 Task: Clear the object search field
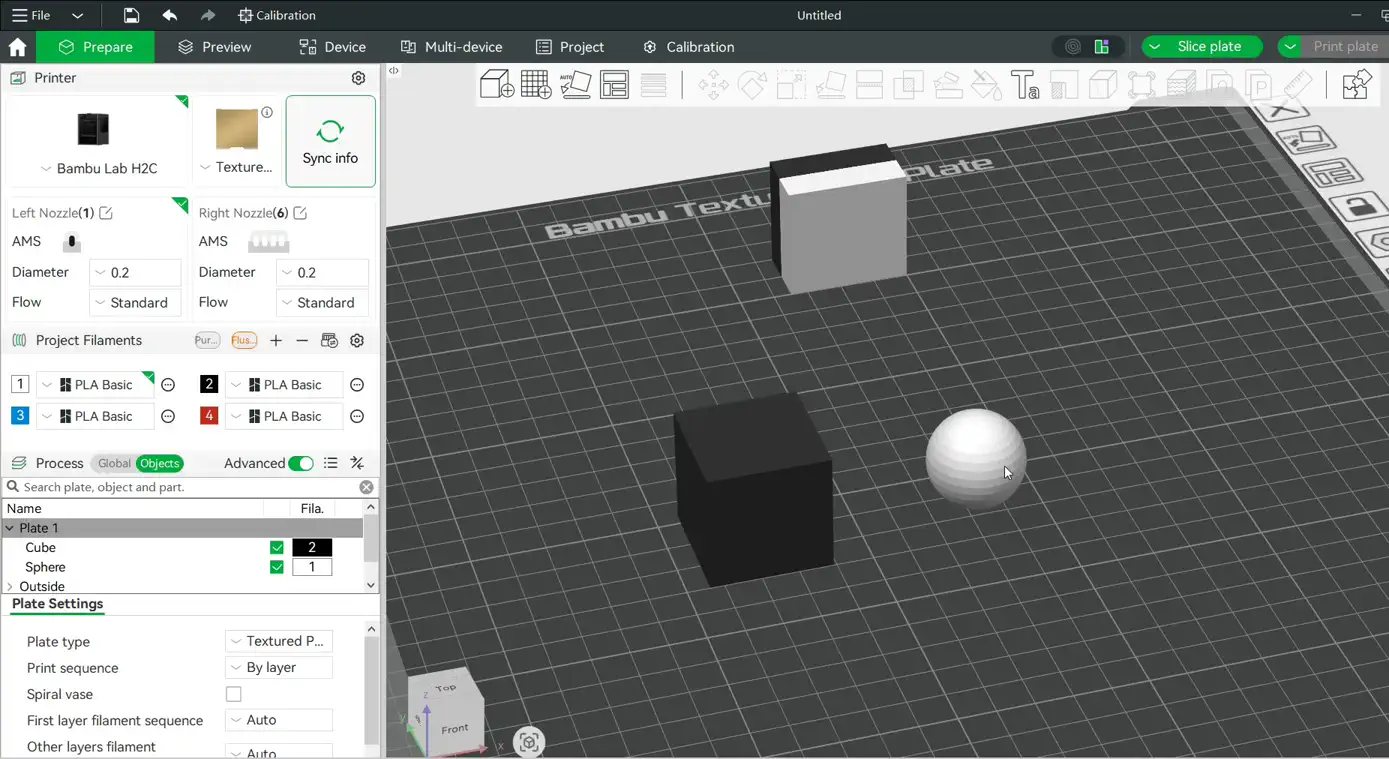tap(366, 487)
